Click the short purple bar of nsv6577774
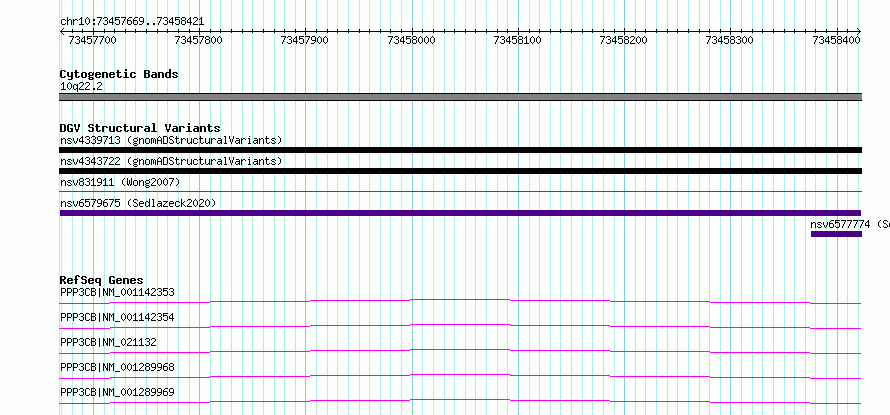Image resolution: width=890 pixels, height=415 pixels. click(x=836, y=234)
